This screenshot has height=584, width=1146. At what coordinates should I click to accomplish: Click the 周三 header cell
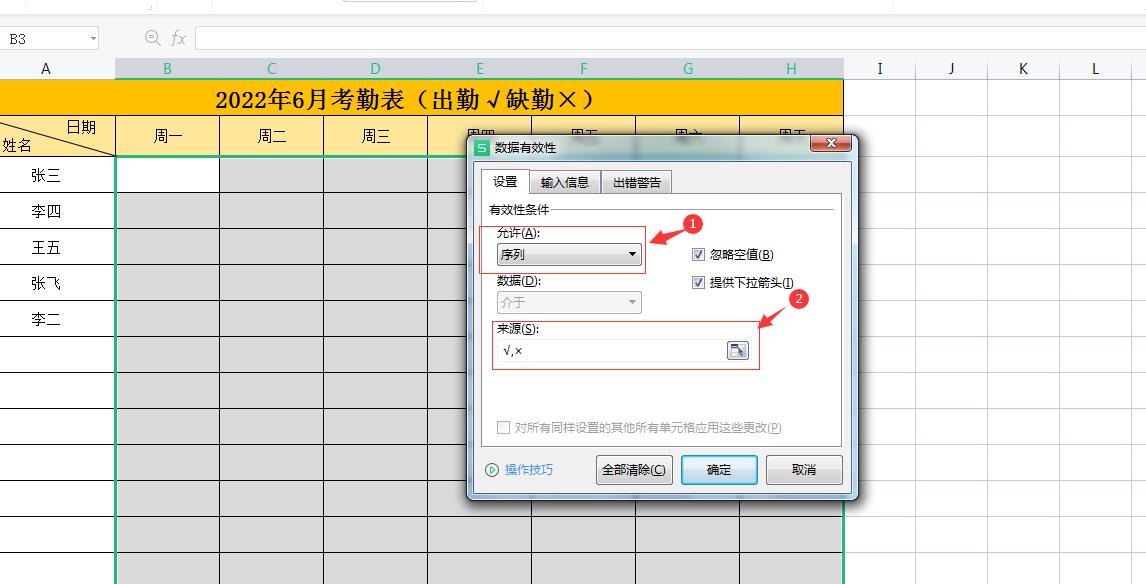[375, 136]
